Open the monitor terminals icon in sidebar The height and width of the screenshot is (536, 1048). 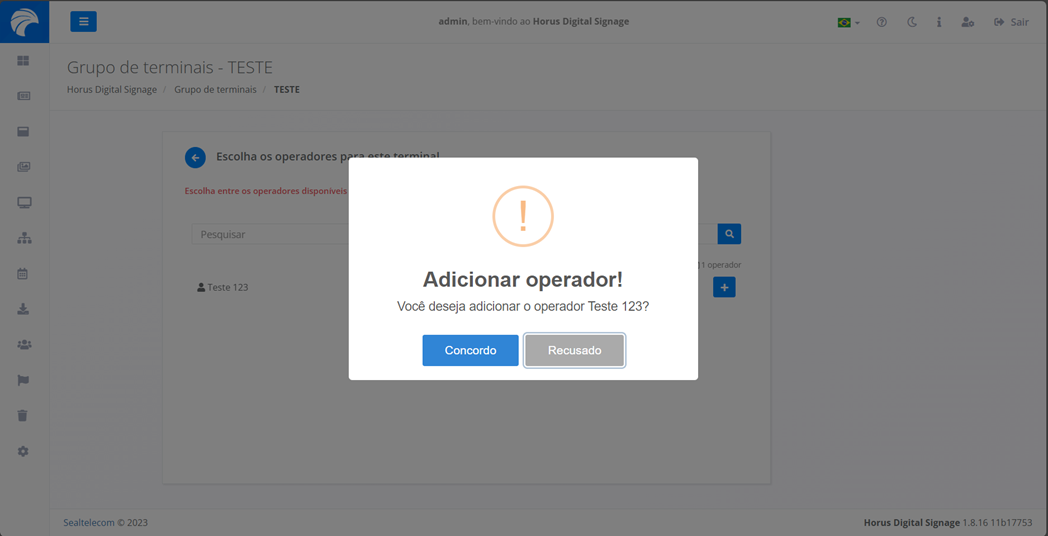(x=24, y=203)
